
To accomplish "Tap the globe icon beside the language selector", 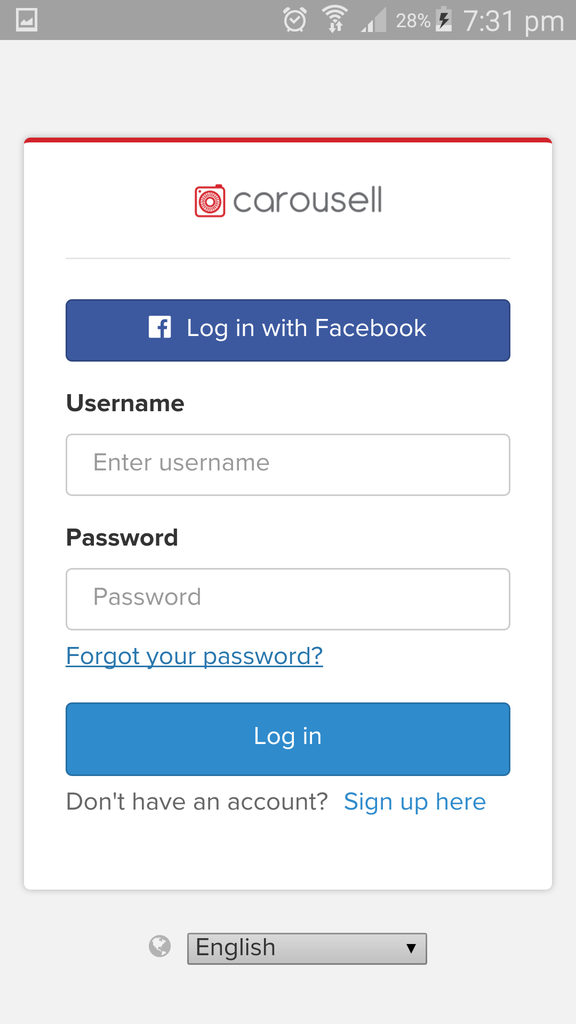I will coord(160,946).
